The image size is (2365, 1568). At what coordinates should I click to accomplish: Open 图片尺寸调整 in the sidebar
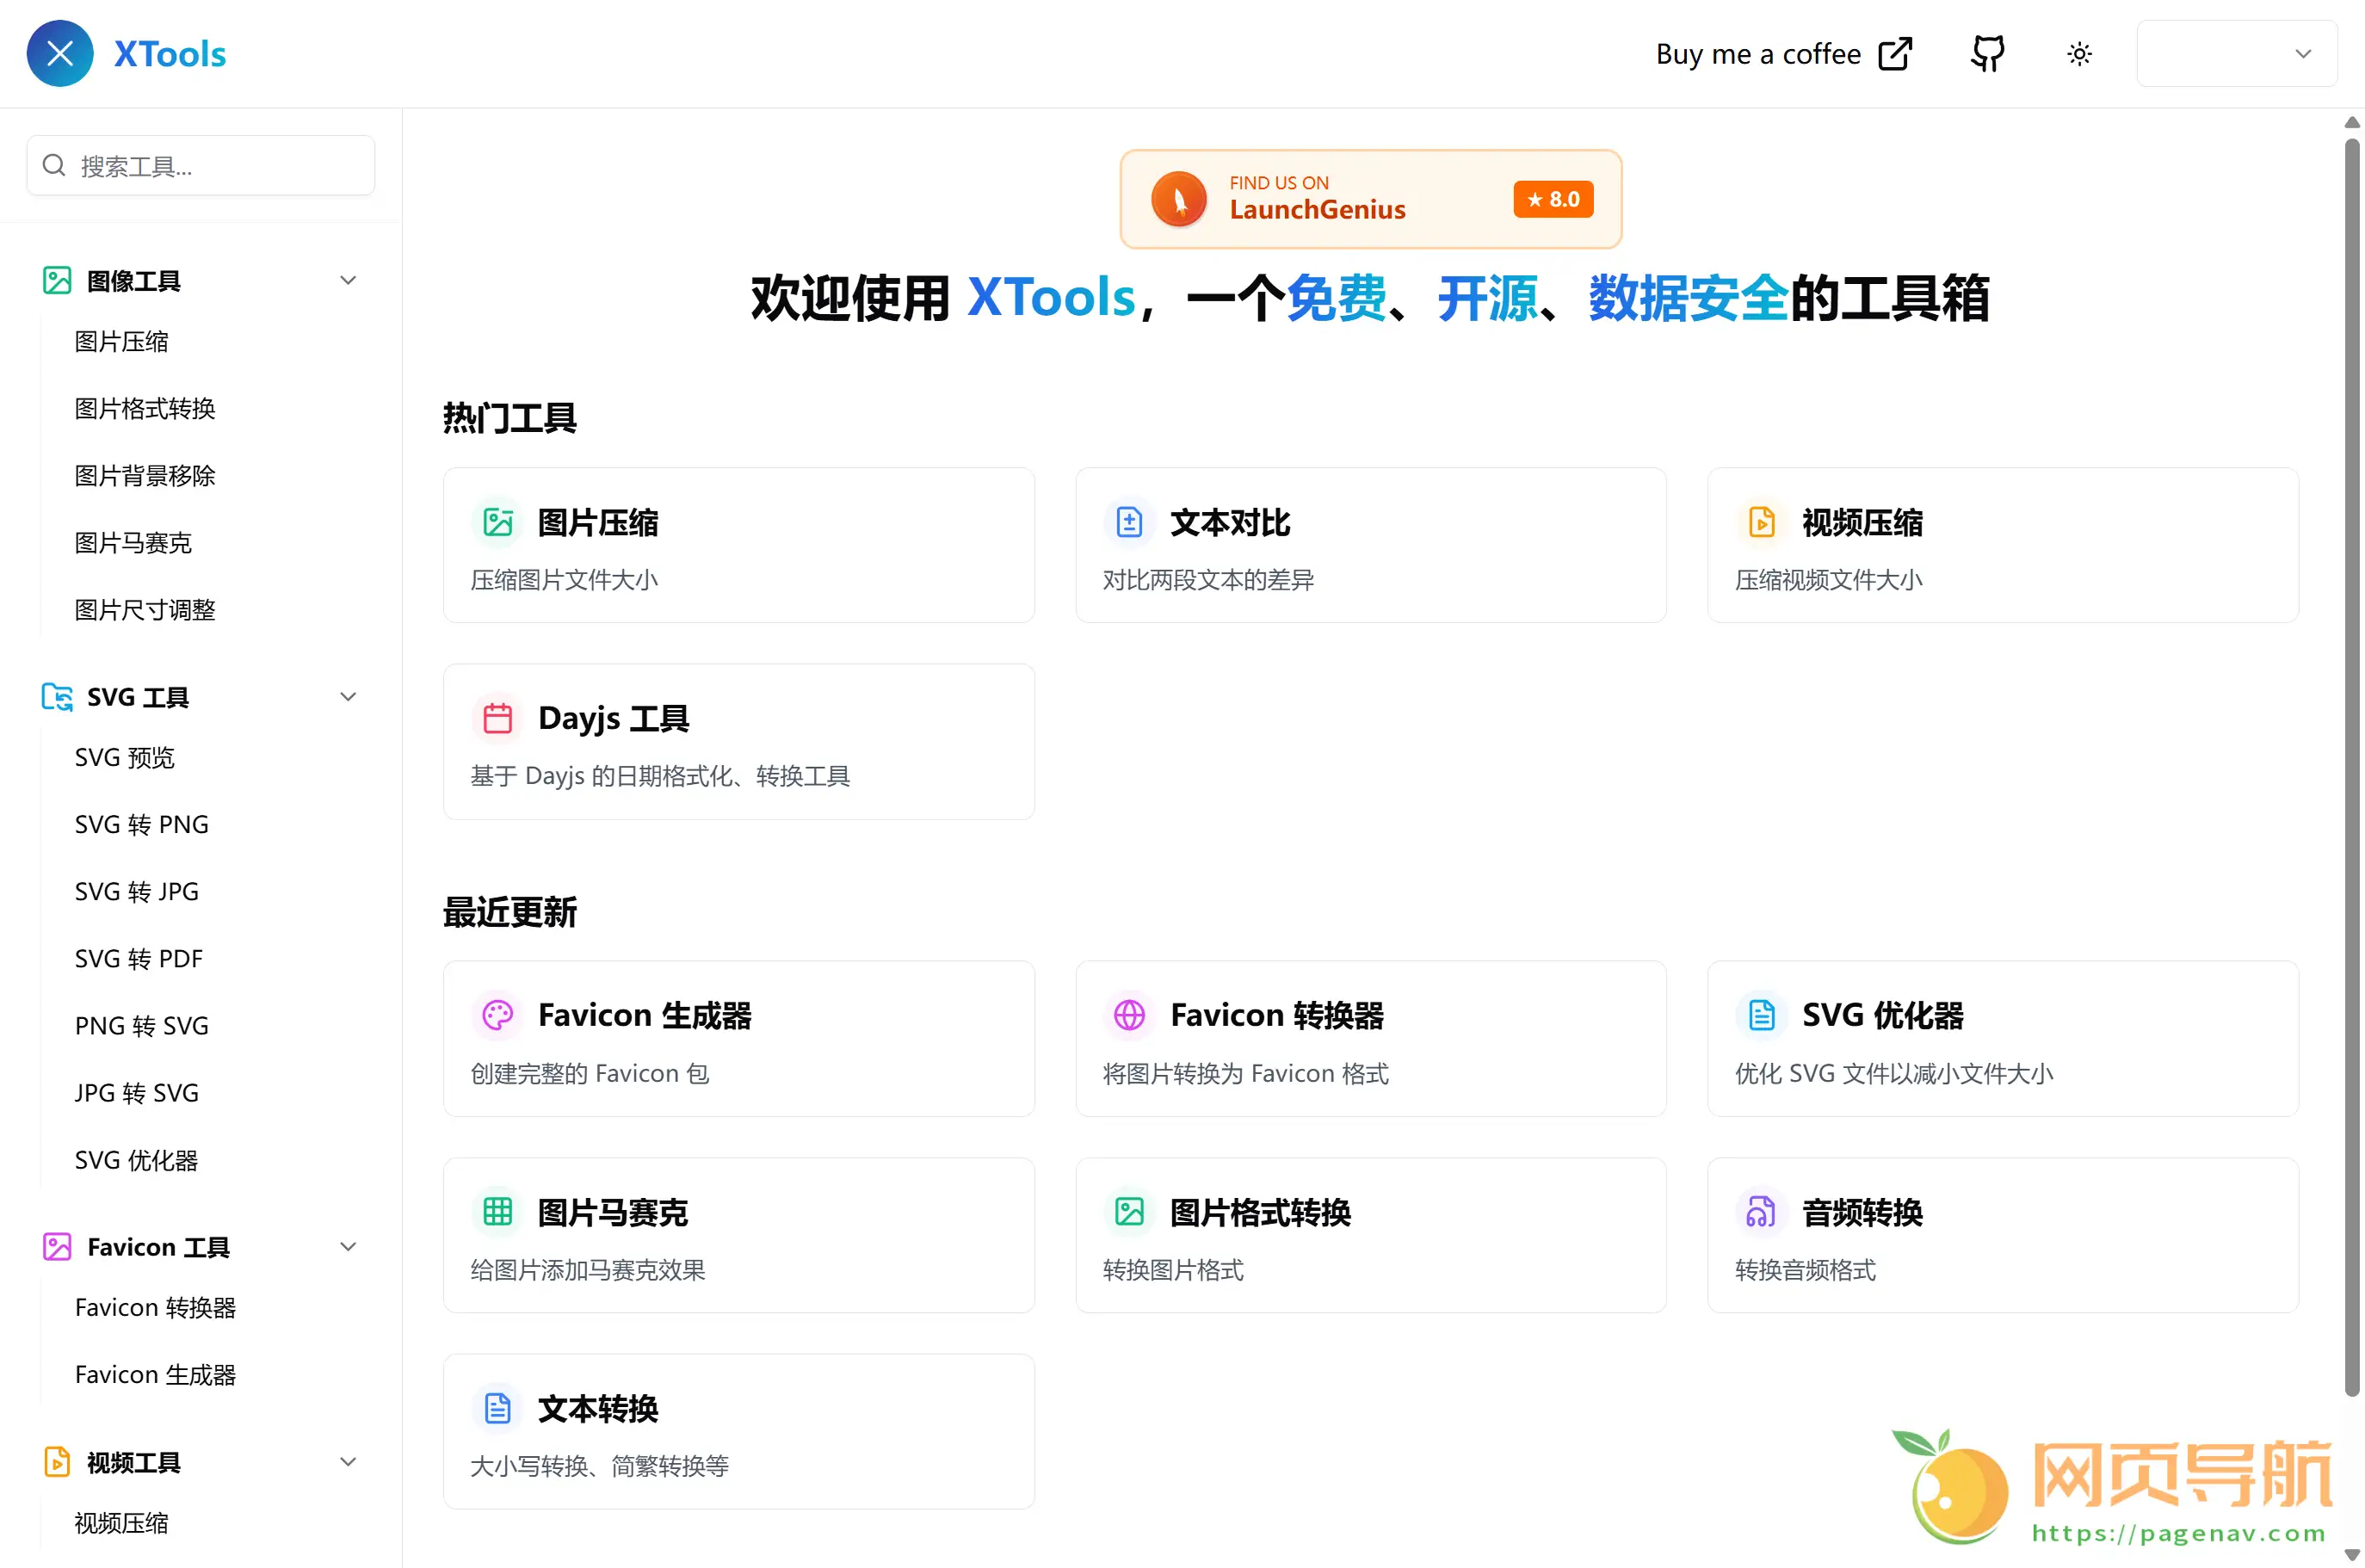(x=145, y=610)
